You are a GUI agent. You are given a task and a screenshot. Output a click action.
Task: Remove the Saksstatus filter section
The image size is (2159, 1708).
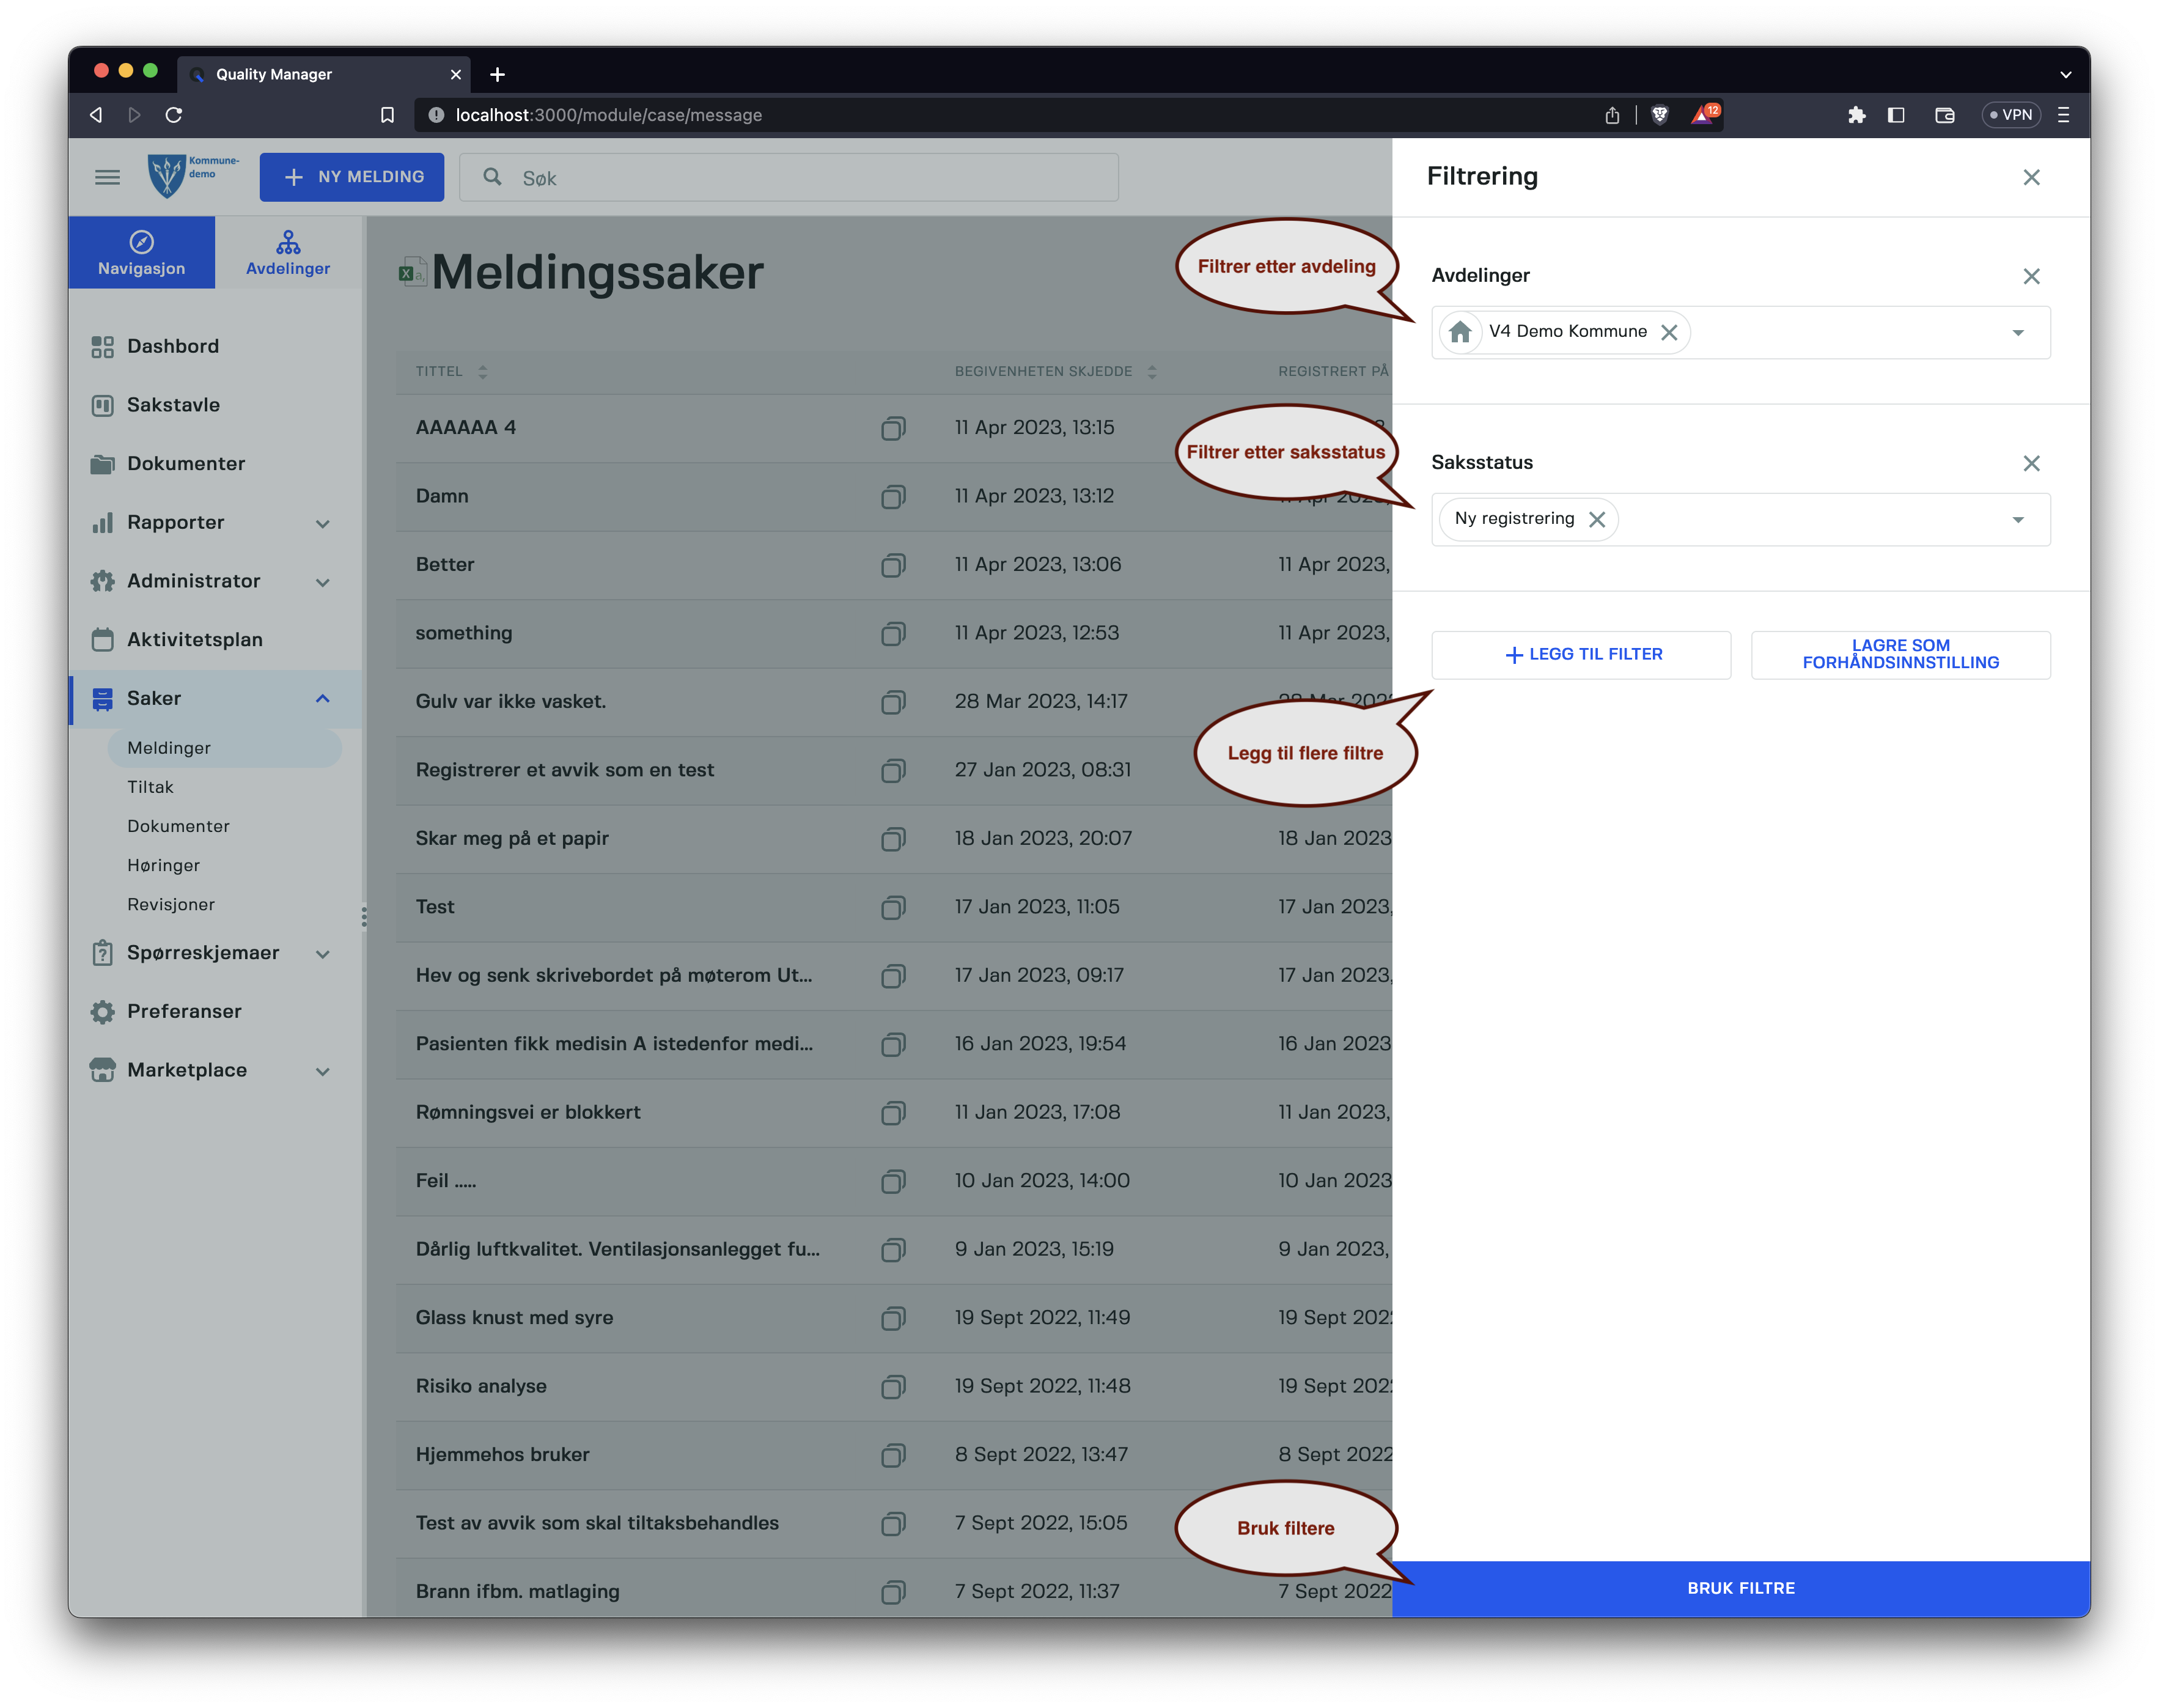click(2031, 463)
